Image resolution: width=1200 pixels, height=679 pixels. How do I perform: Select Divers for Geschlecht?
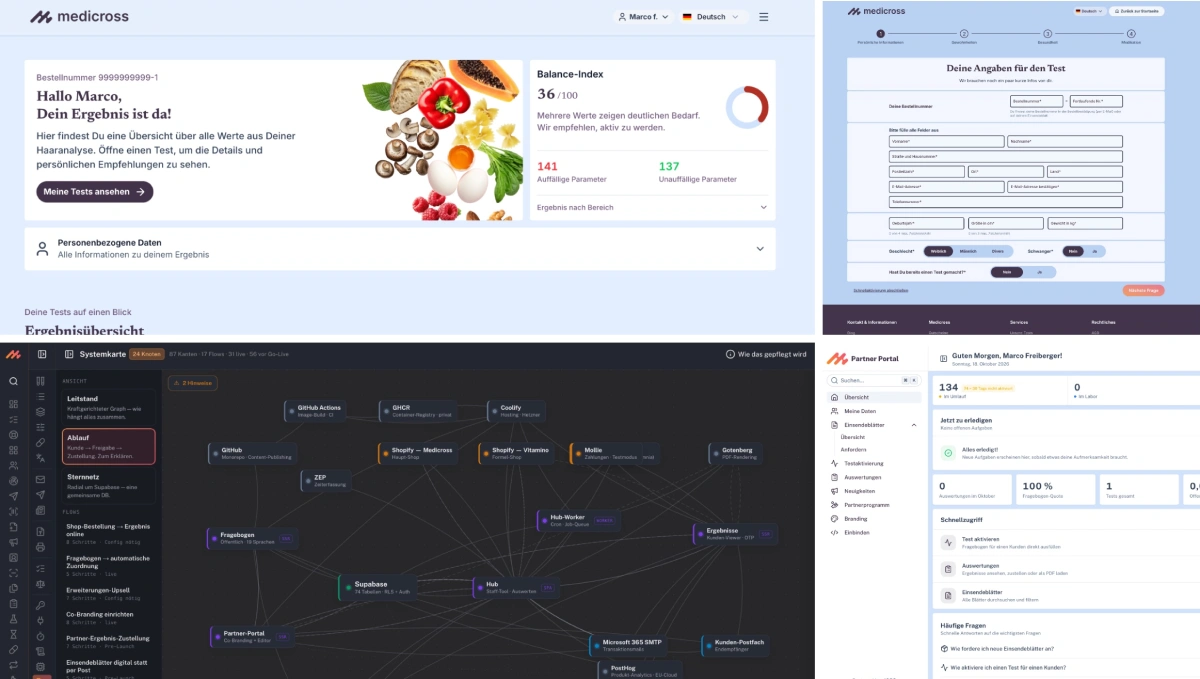(996, 251)
